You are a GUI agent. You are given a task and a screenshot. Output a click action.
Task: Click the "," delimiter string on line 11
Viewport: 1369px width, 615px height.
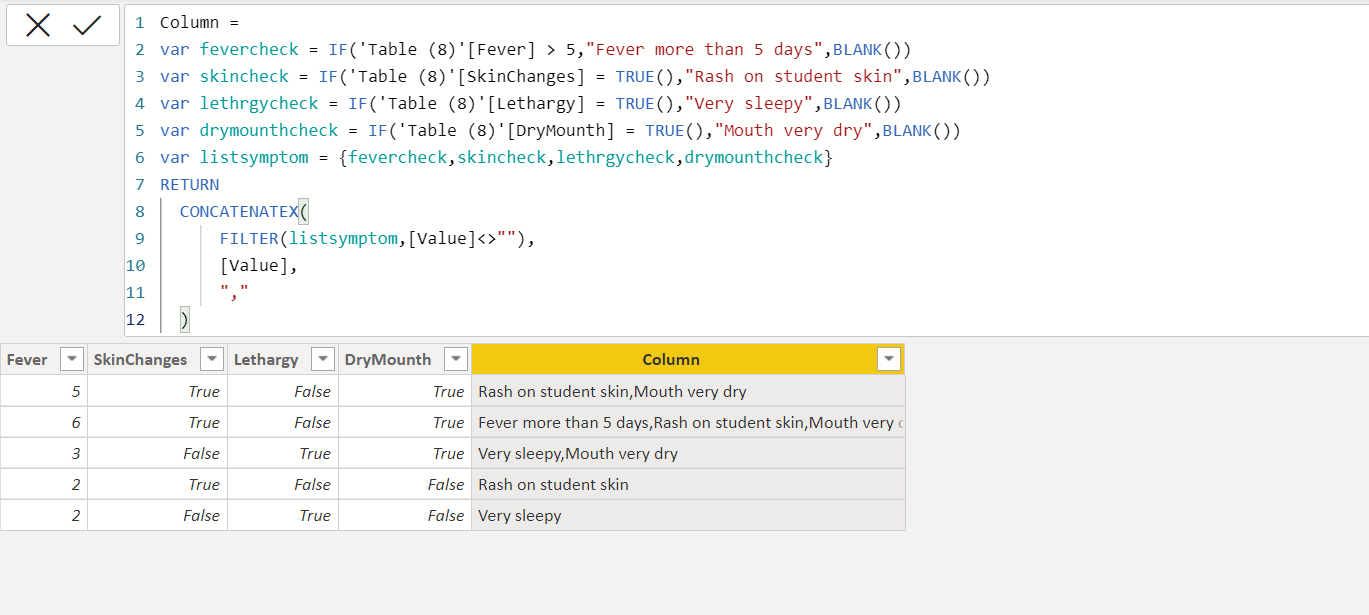click(x=235, y=292)
